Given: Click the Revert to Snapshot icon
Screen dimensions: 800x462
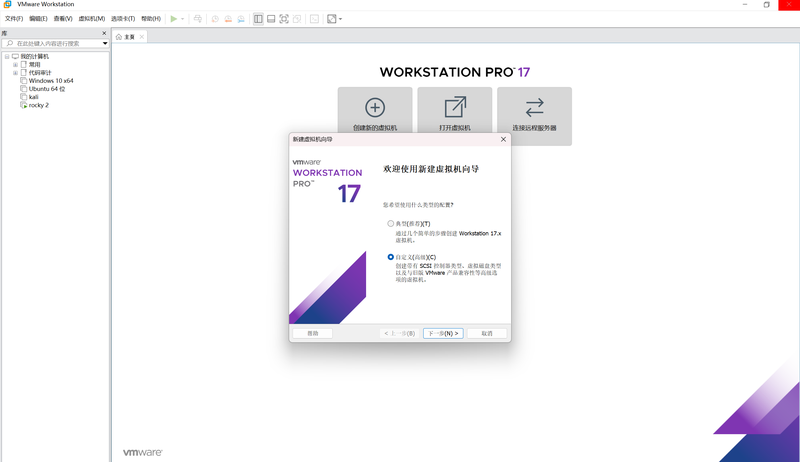Looking at the screenshot, I should pos(228,19).
